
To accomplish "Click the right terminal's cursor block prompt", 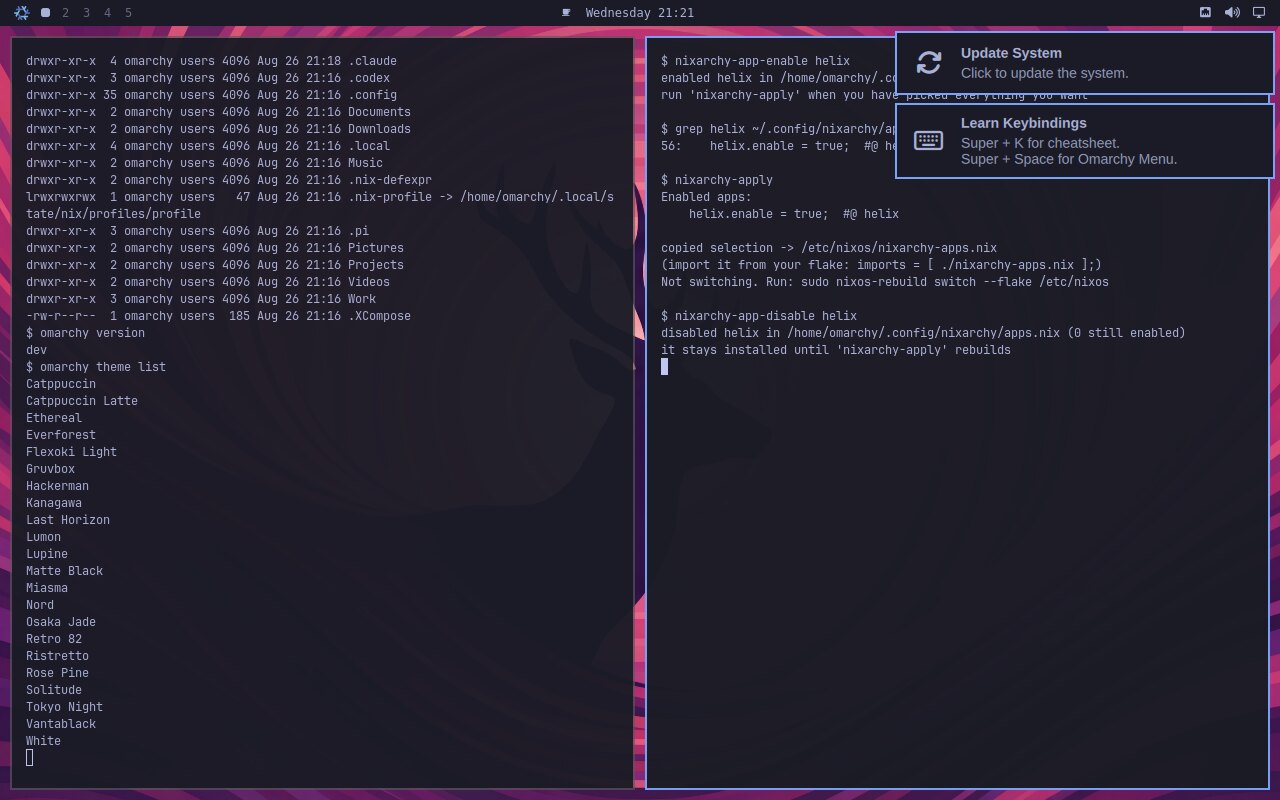I will pyautogui.click(x=664, y=367).
